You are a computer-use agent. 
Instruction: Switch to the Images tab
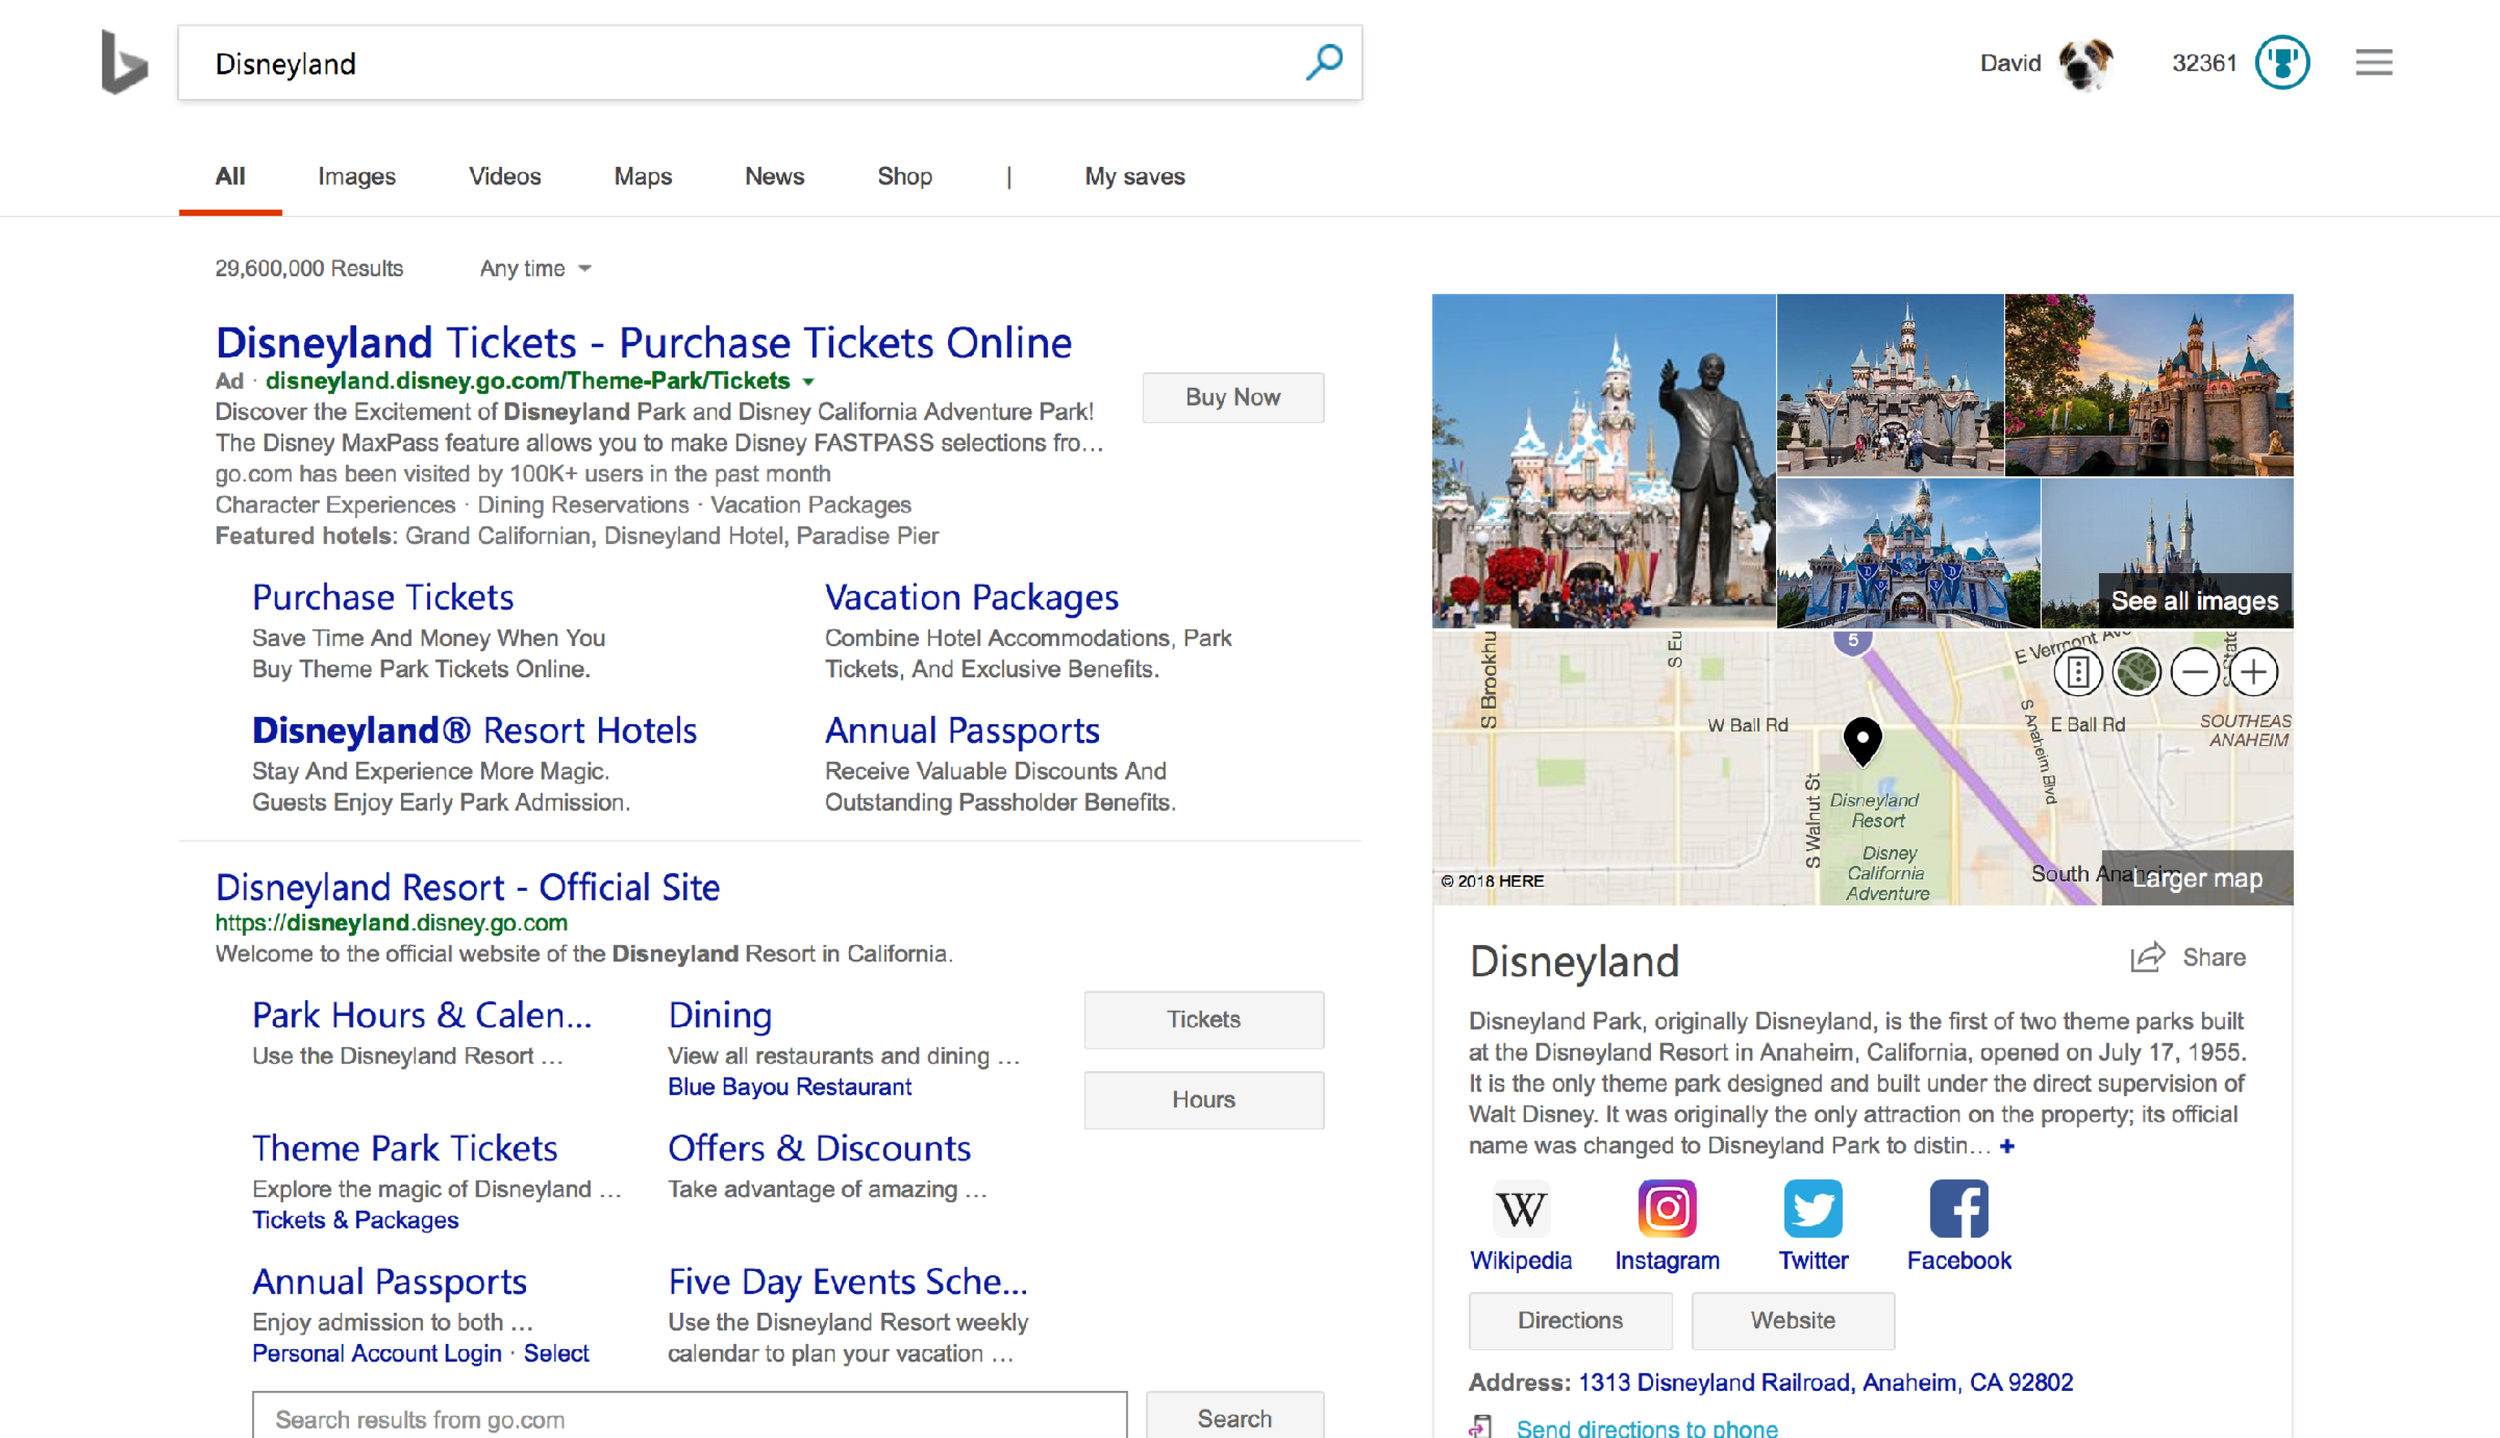coord(356,176)
